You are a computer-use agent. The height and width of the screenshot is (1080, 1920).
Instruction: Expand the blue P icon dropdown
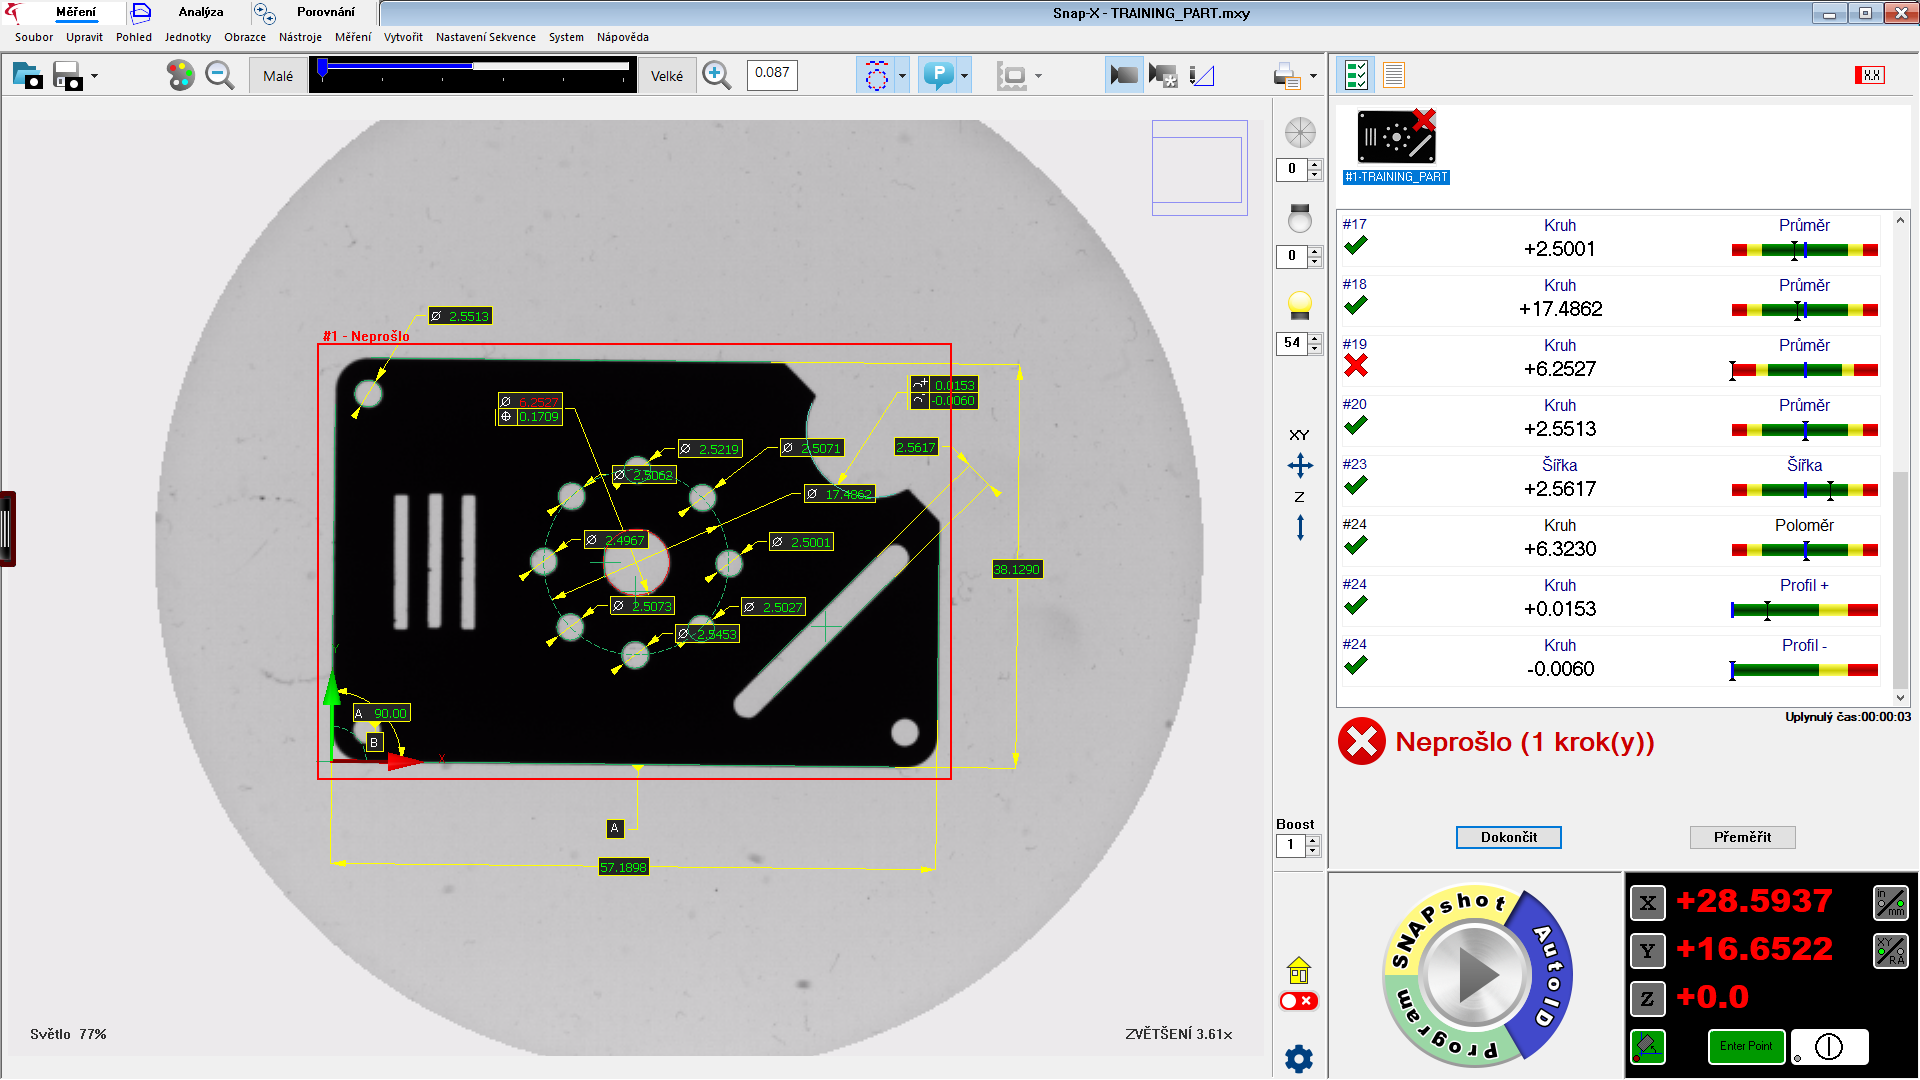[964, 76]
